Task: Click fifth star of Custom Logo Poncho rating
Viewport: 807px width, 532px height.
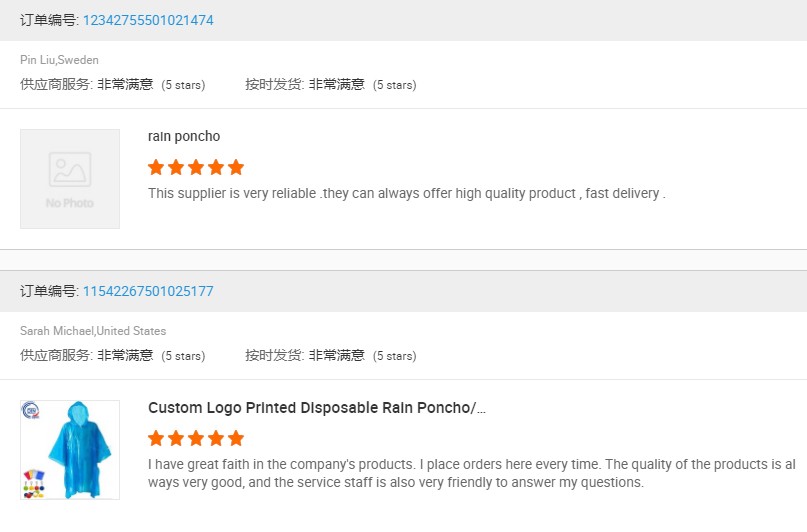Action: [x=236, y=438]
